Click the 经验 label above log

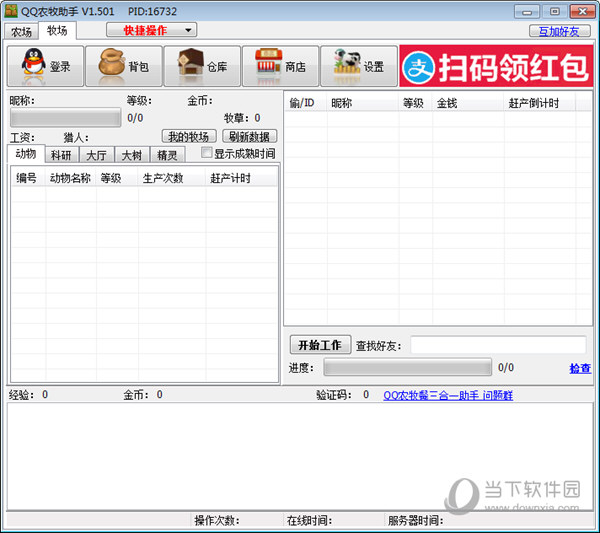[x=21, y=394]
